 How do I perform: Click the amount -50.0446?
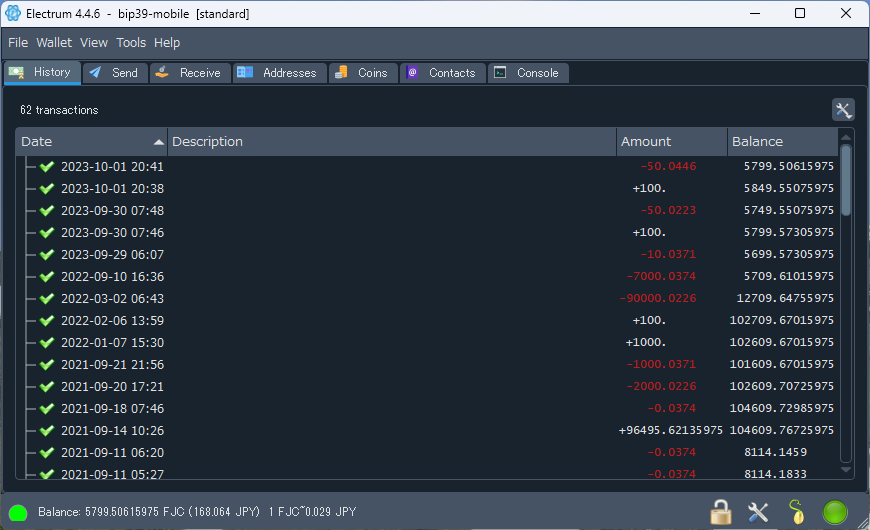pyautogui.click(x=668, y=166)
